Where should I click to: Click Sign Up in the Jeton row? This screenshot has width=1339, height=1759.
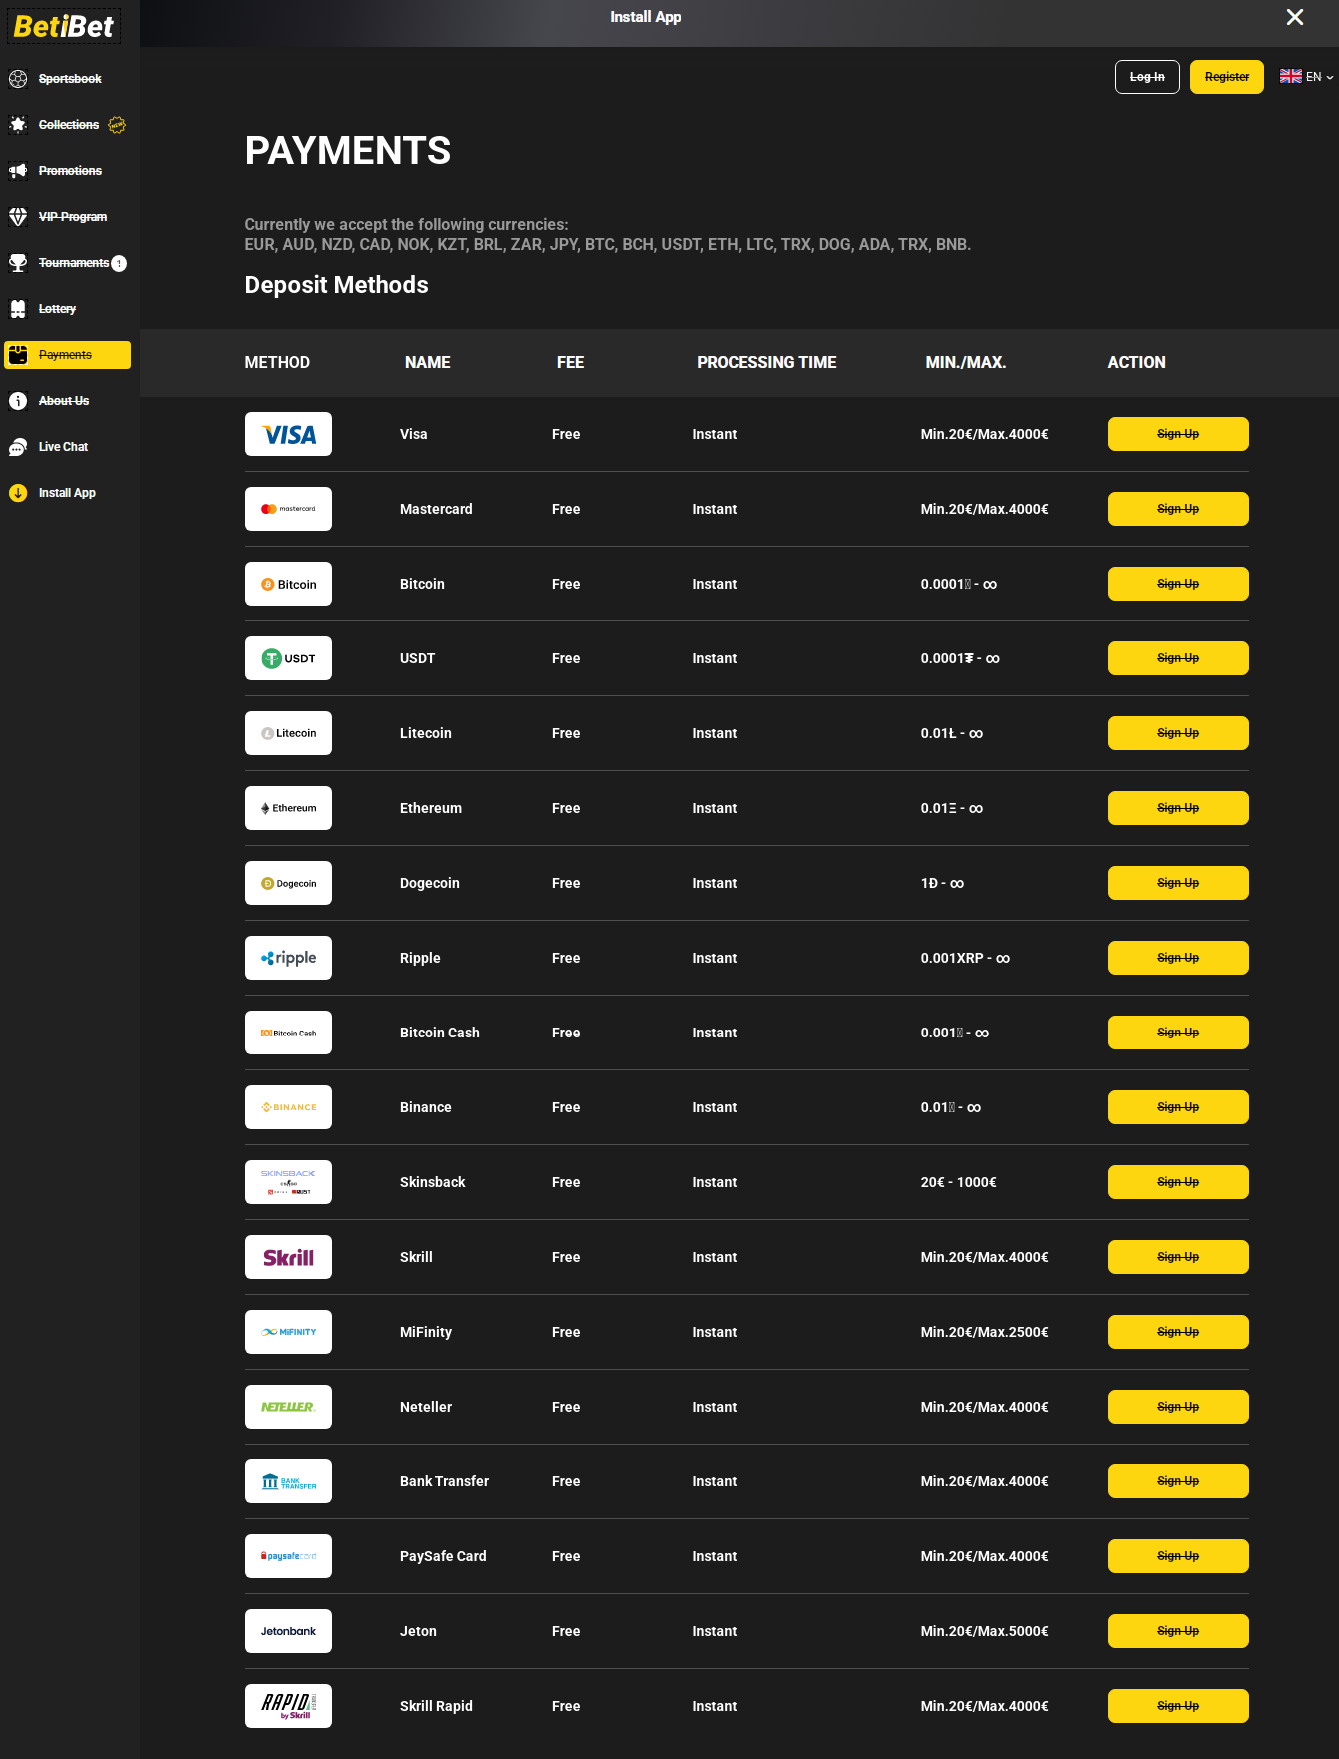1178,1631
